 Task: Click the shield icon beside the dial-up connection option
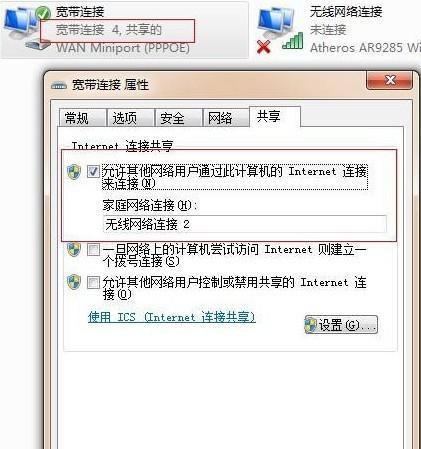pos(74,249)
